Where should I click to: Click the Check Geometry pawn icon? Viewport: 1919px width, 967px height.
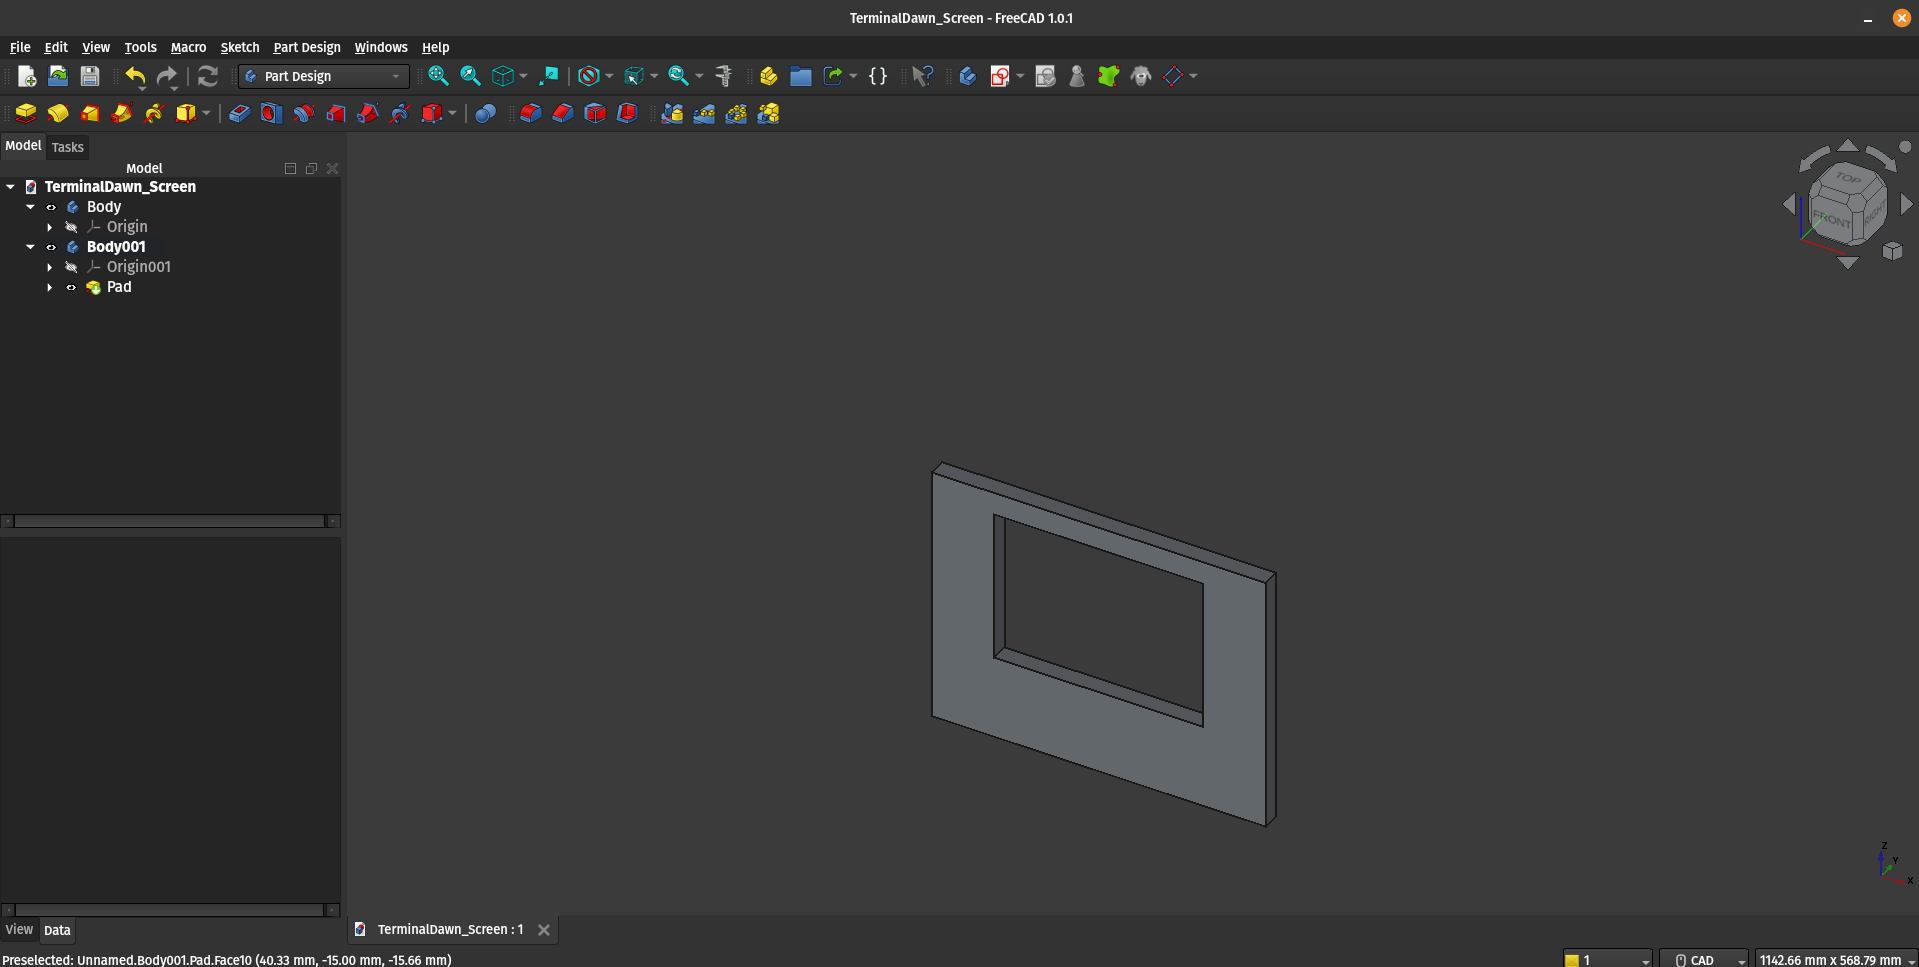pos(1077,76)
